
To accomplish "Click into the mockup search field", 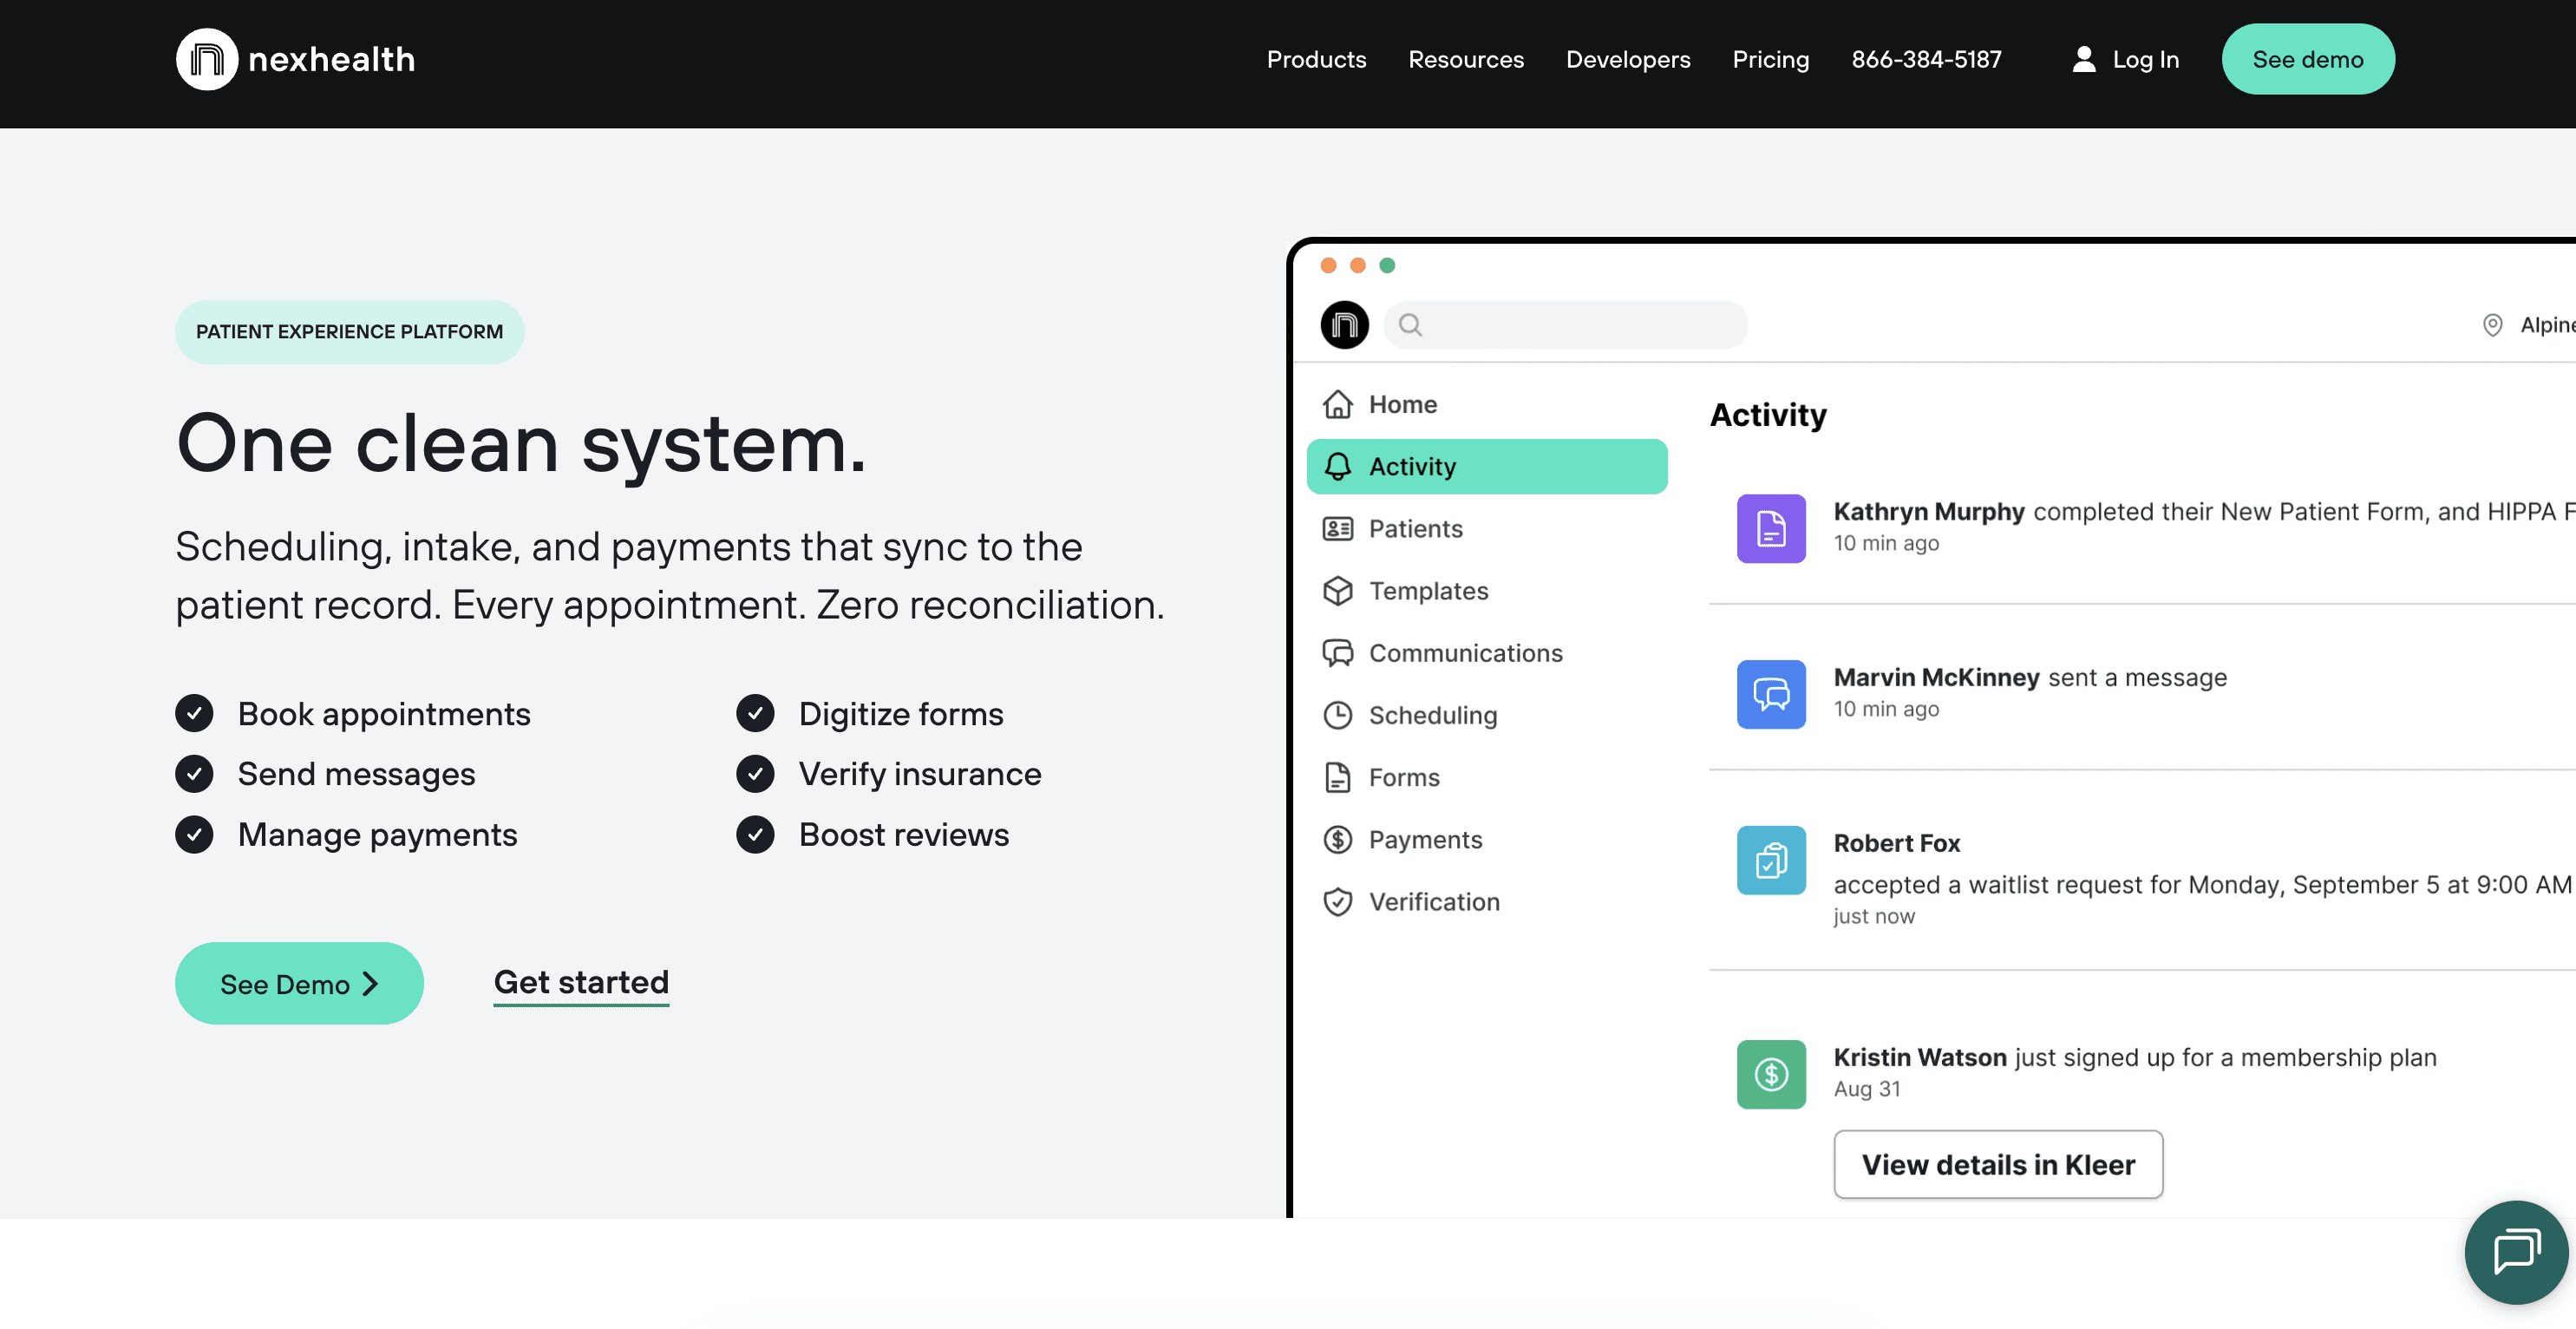I will 1565,325.
